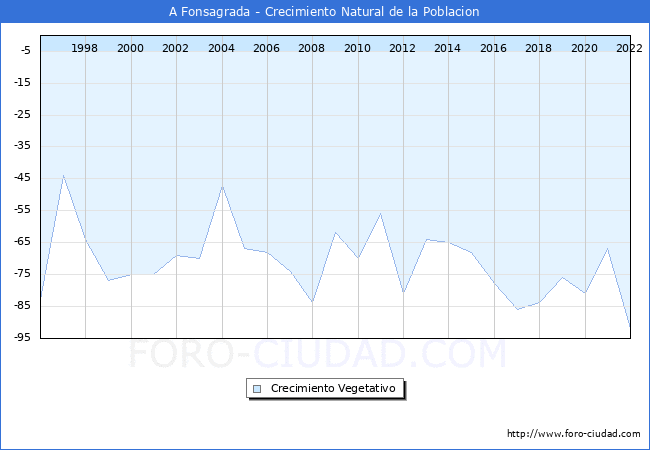Select the 2008 x-axis year label
This screenshot has height=450, width=650.
311,48
